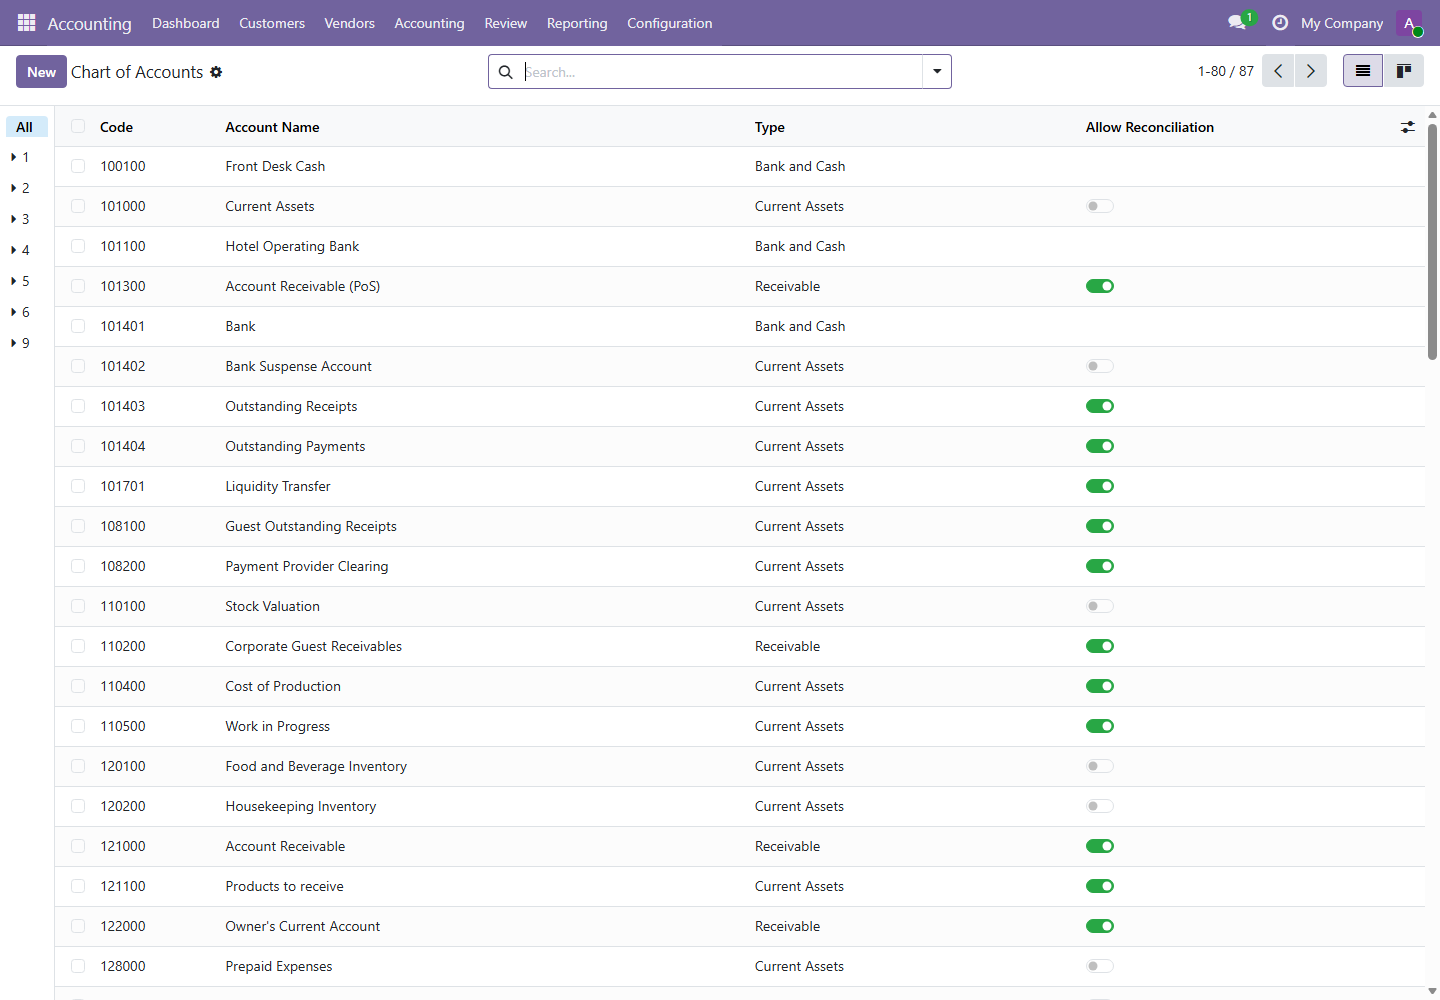Open the Configuration menu
The image size is (1440, 1000).
[670, 23]
